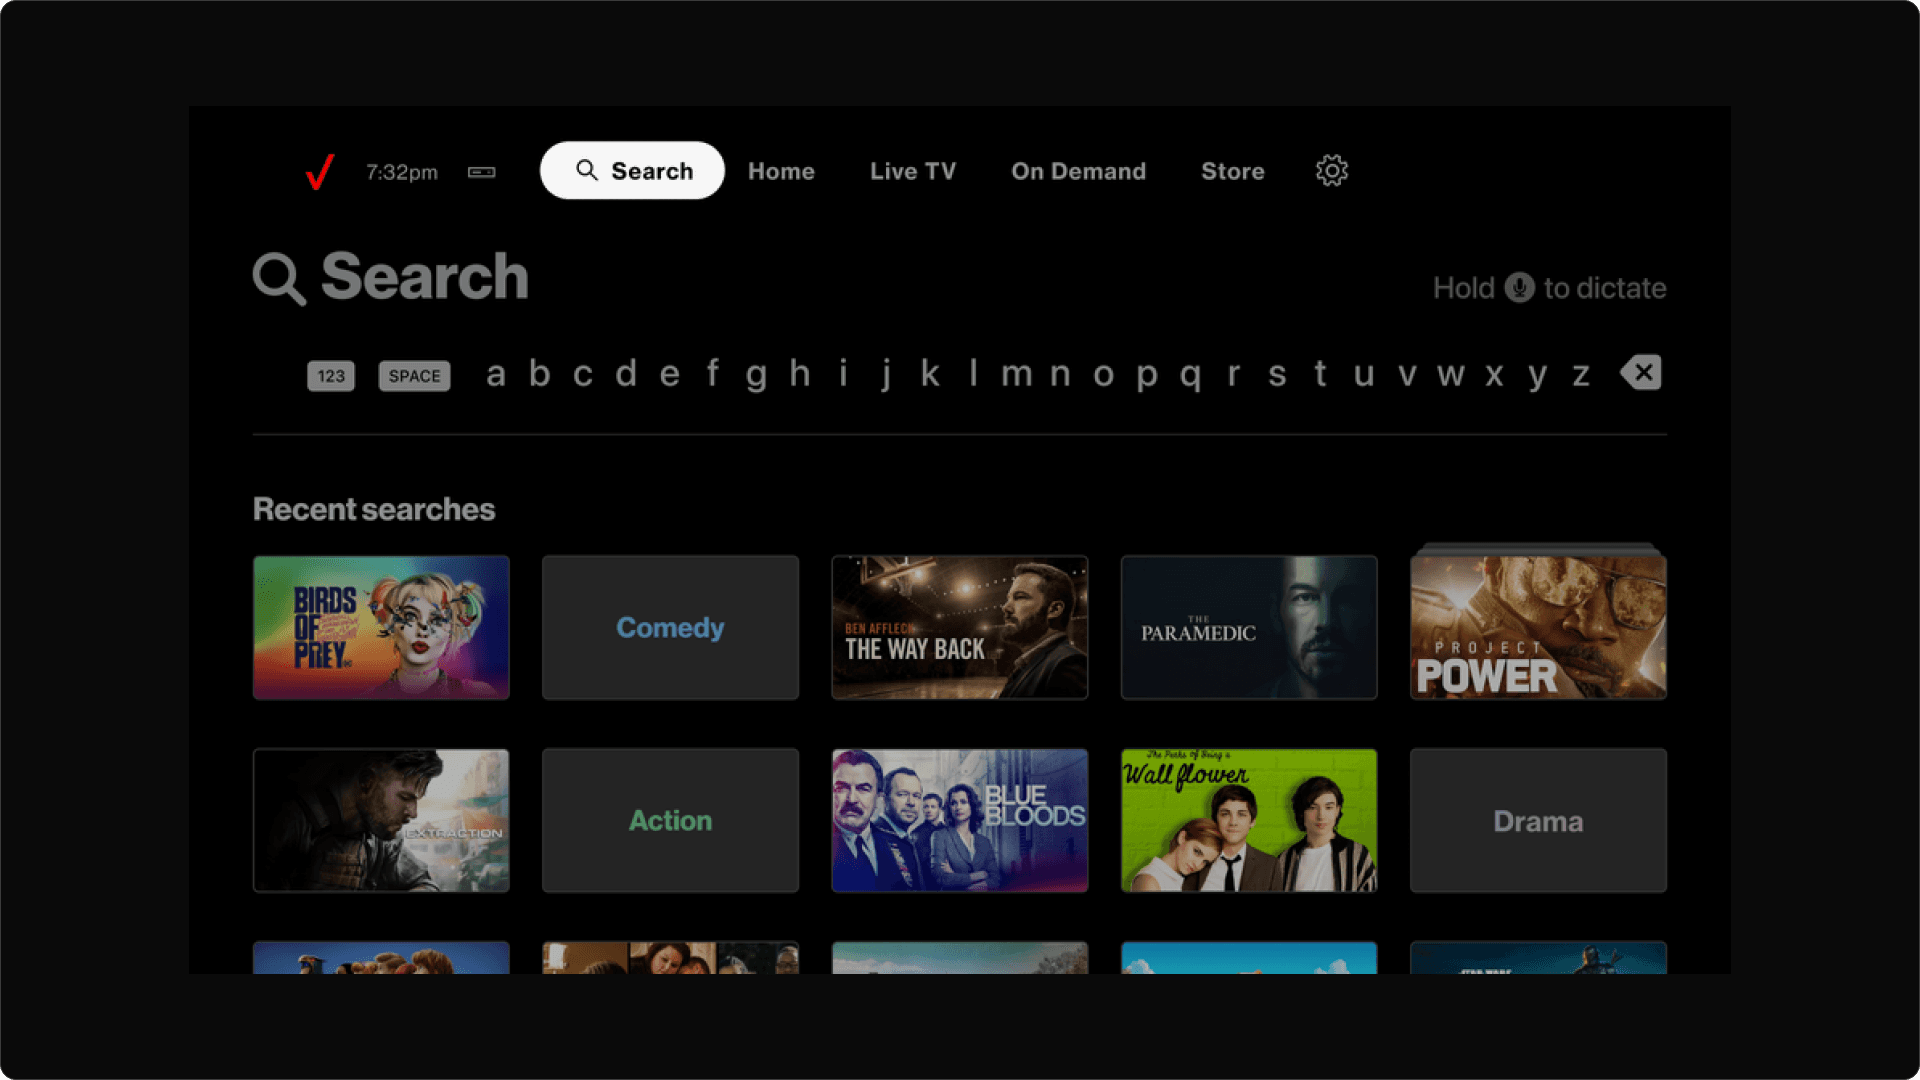Select letter t on the keyboard
This screenshot has width=1920, height=1080.
point(1320,374)
